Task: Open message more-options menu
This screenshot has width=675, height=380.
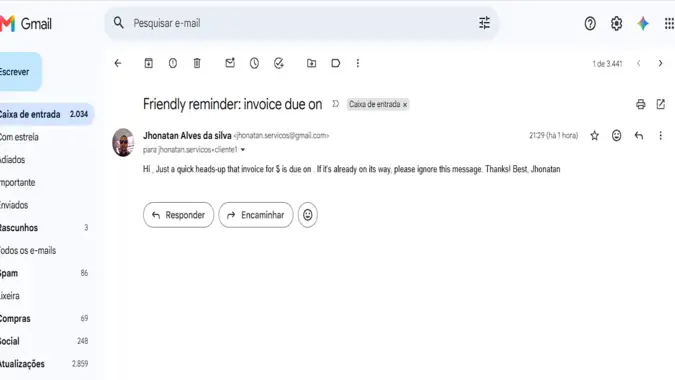Action: pyautogui.click(x=660, y=136)
